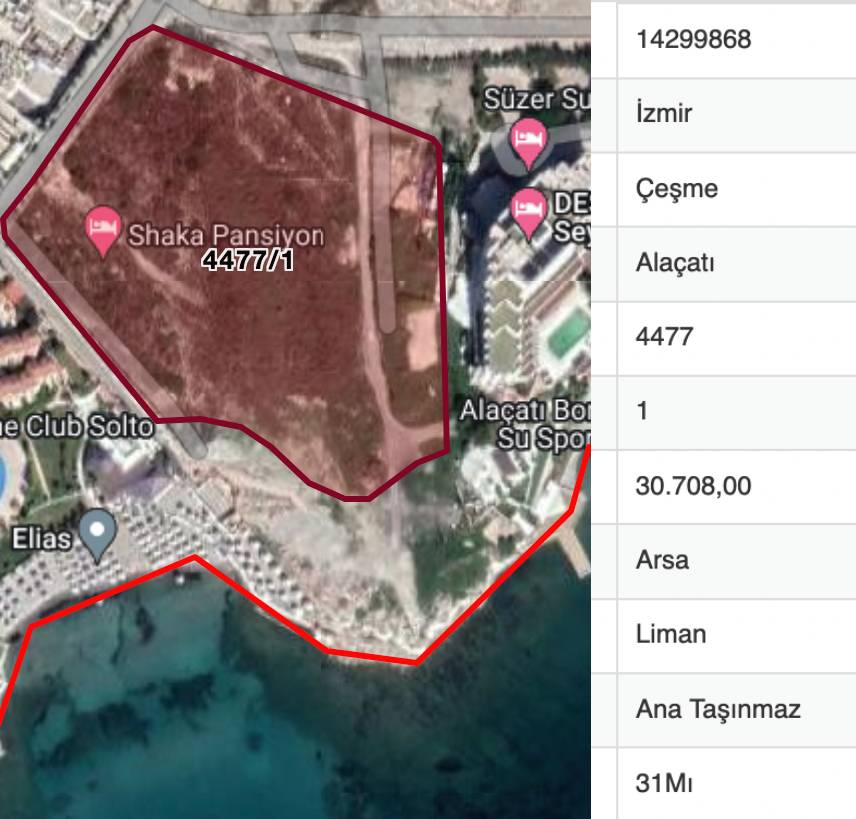Open the Alaçatı Su Spor place label
This screenshot has height=819, width=856.
tap(525, 424)
